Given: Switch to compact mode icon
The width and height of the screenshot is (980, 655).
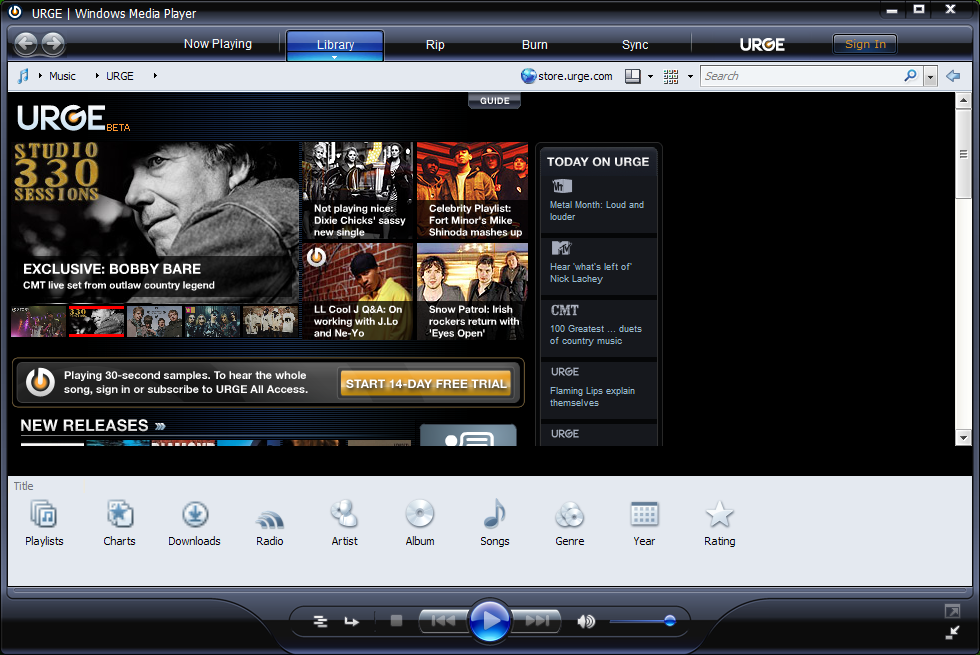Looking at the screenshot, I should click(952, 632).
